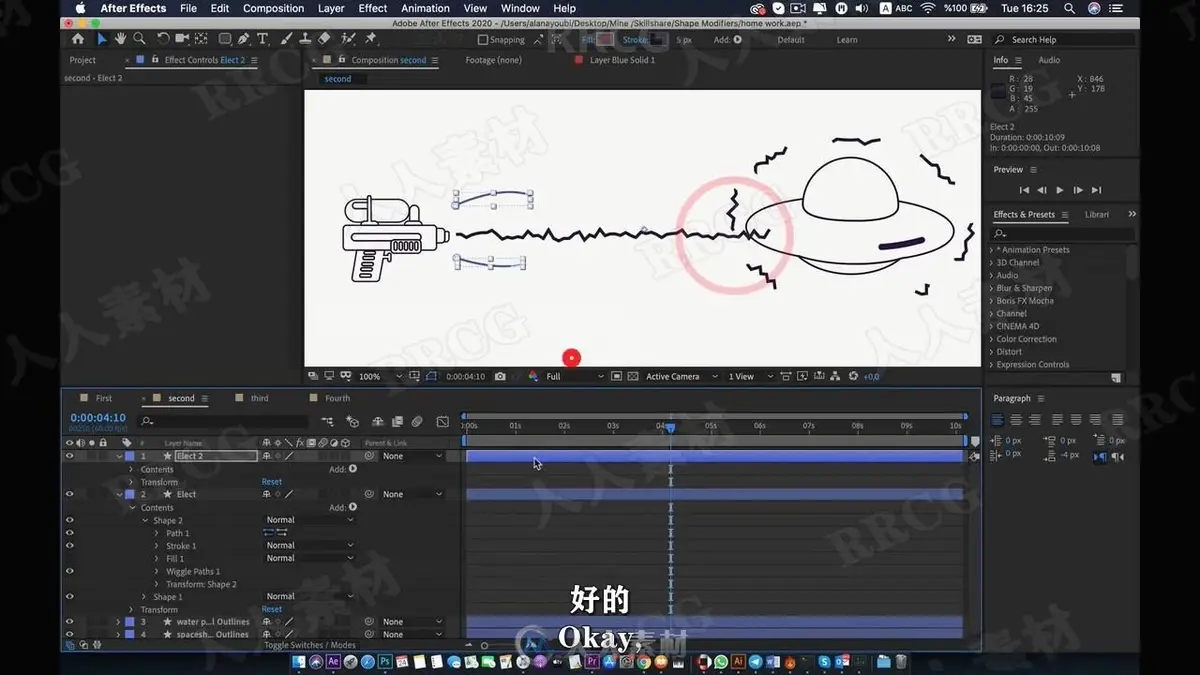
Task: Click Toggle Switches / Modes button
Action: [x=309, y=645]
